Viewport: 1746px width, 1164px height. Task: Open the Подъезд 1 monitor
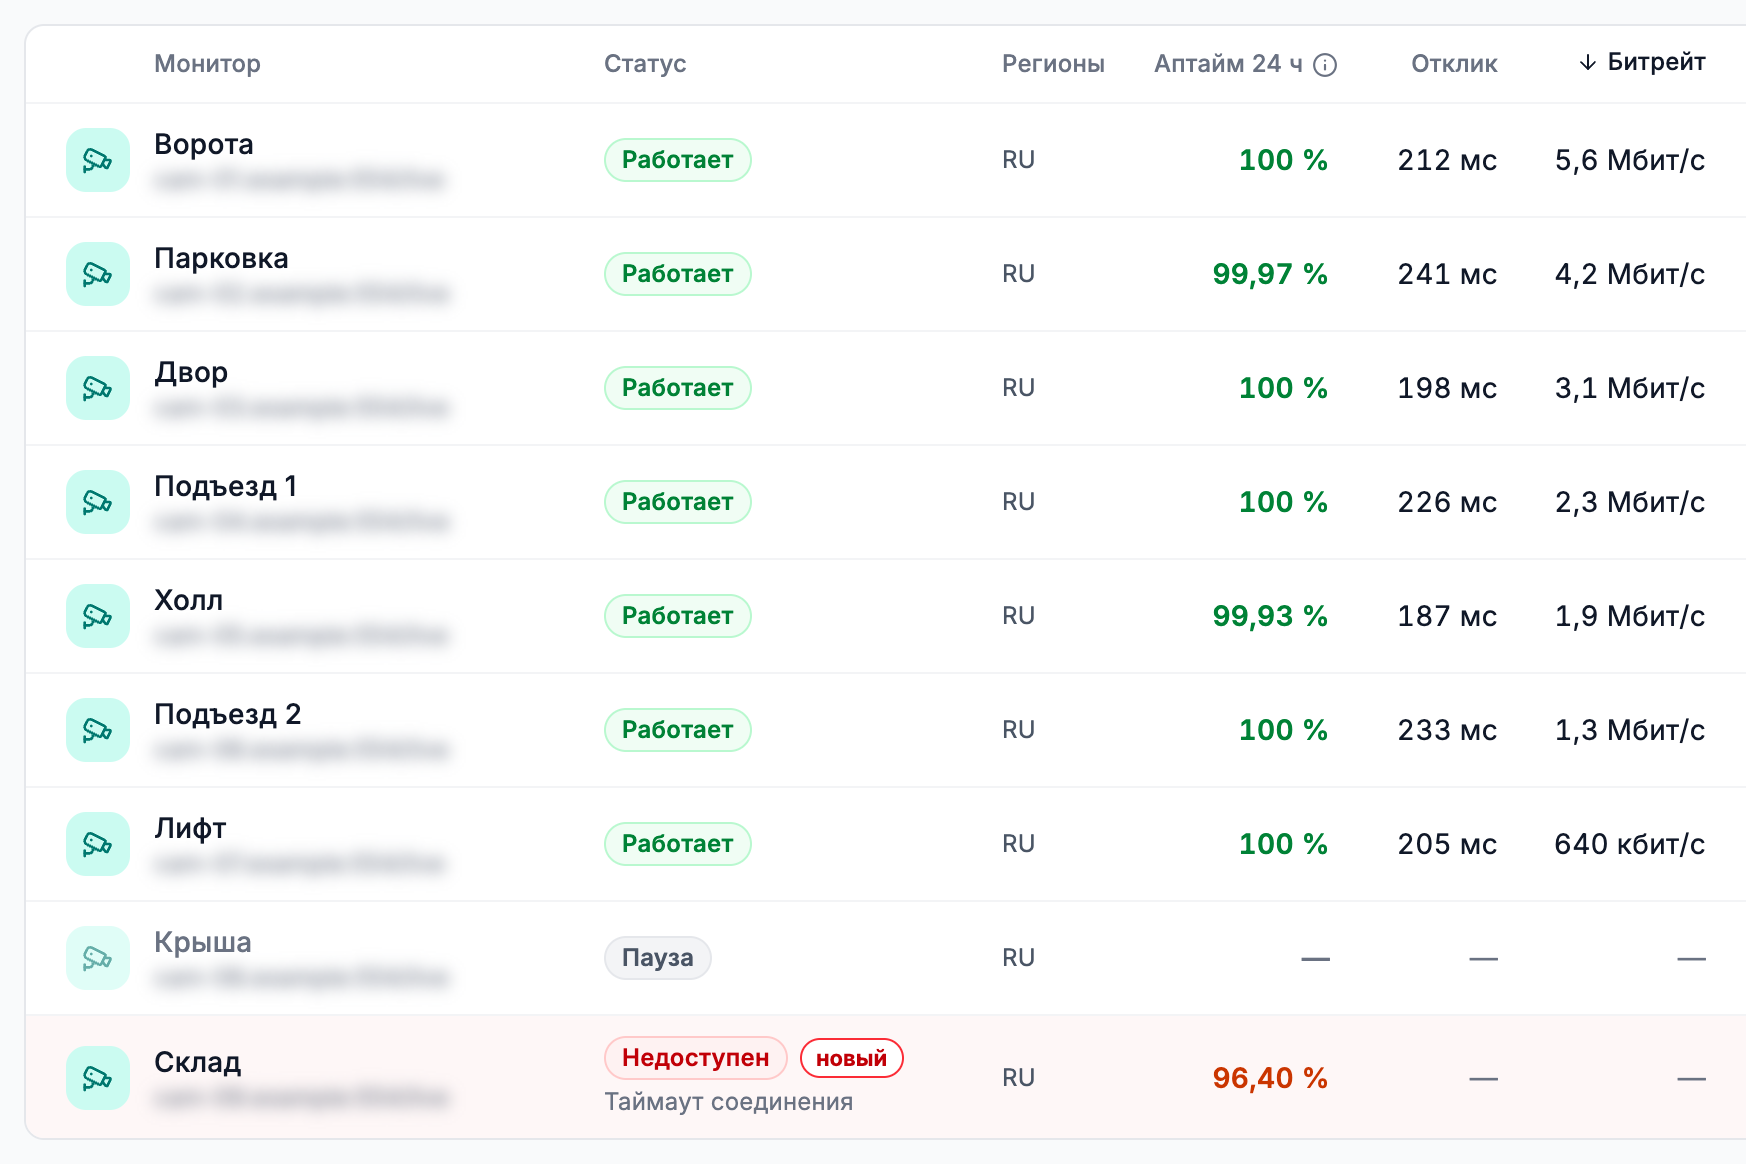pos(226,486)
